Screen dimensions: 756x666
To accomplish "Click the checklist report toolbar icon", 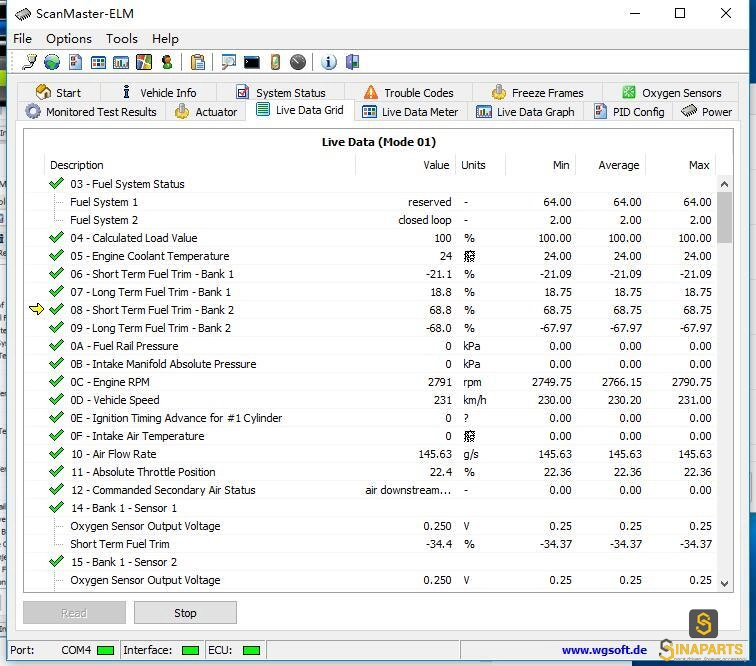I will (x=75, y=62).
